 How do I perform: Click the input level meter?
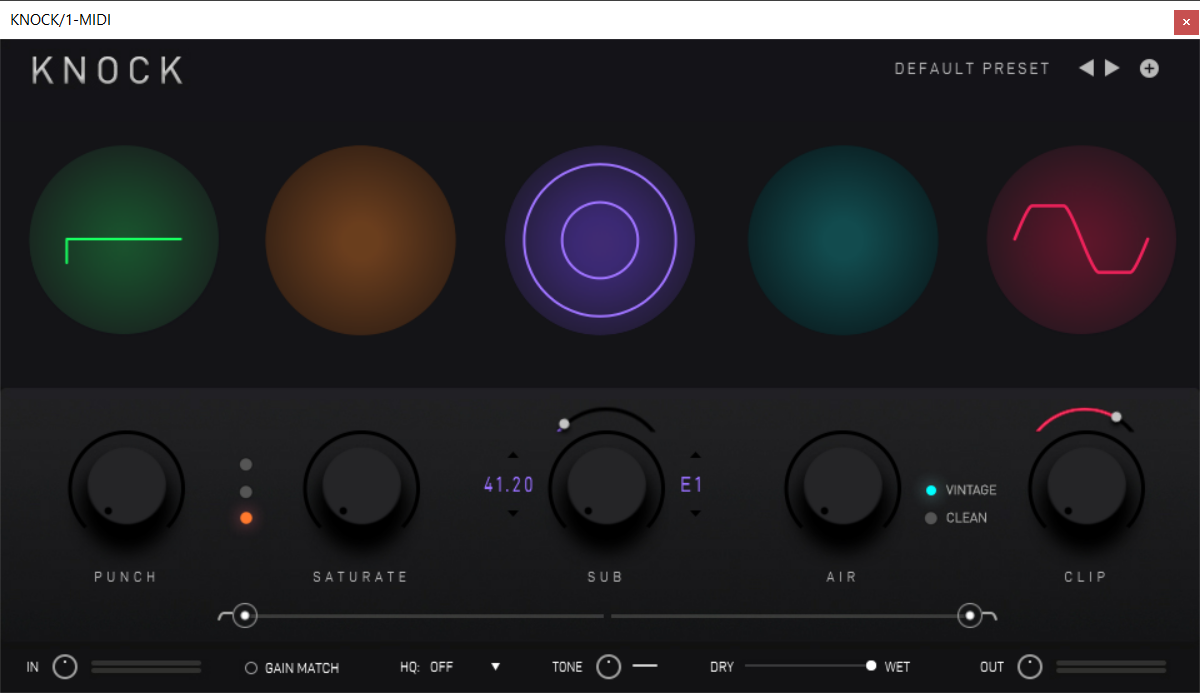(x=146, y=667)
